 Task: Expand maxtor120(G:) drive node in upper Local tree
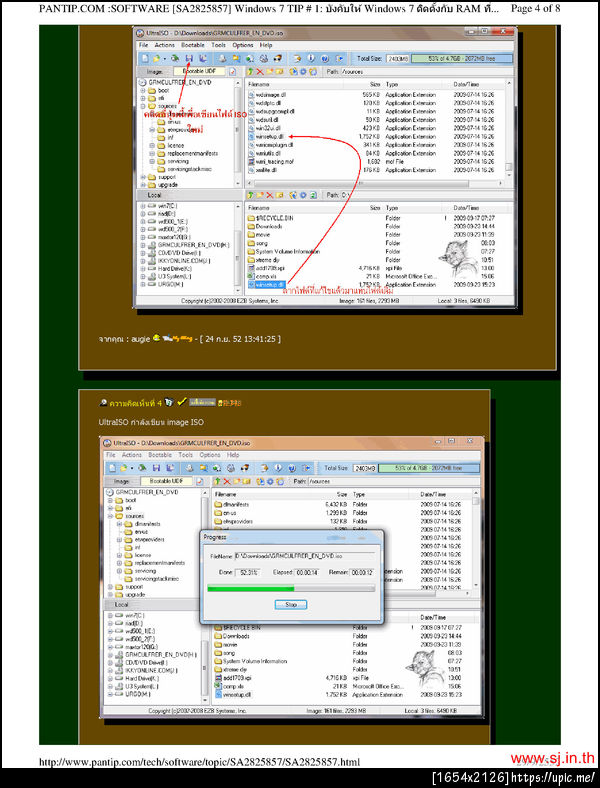click(143, 237)
